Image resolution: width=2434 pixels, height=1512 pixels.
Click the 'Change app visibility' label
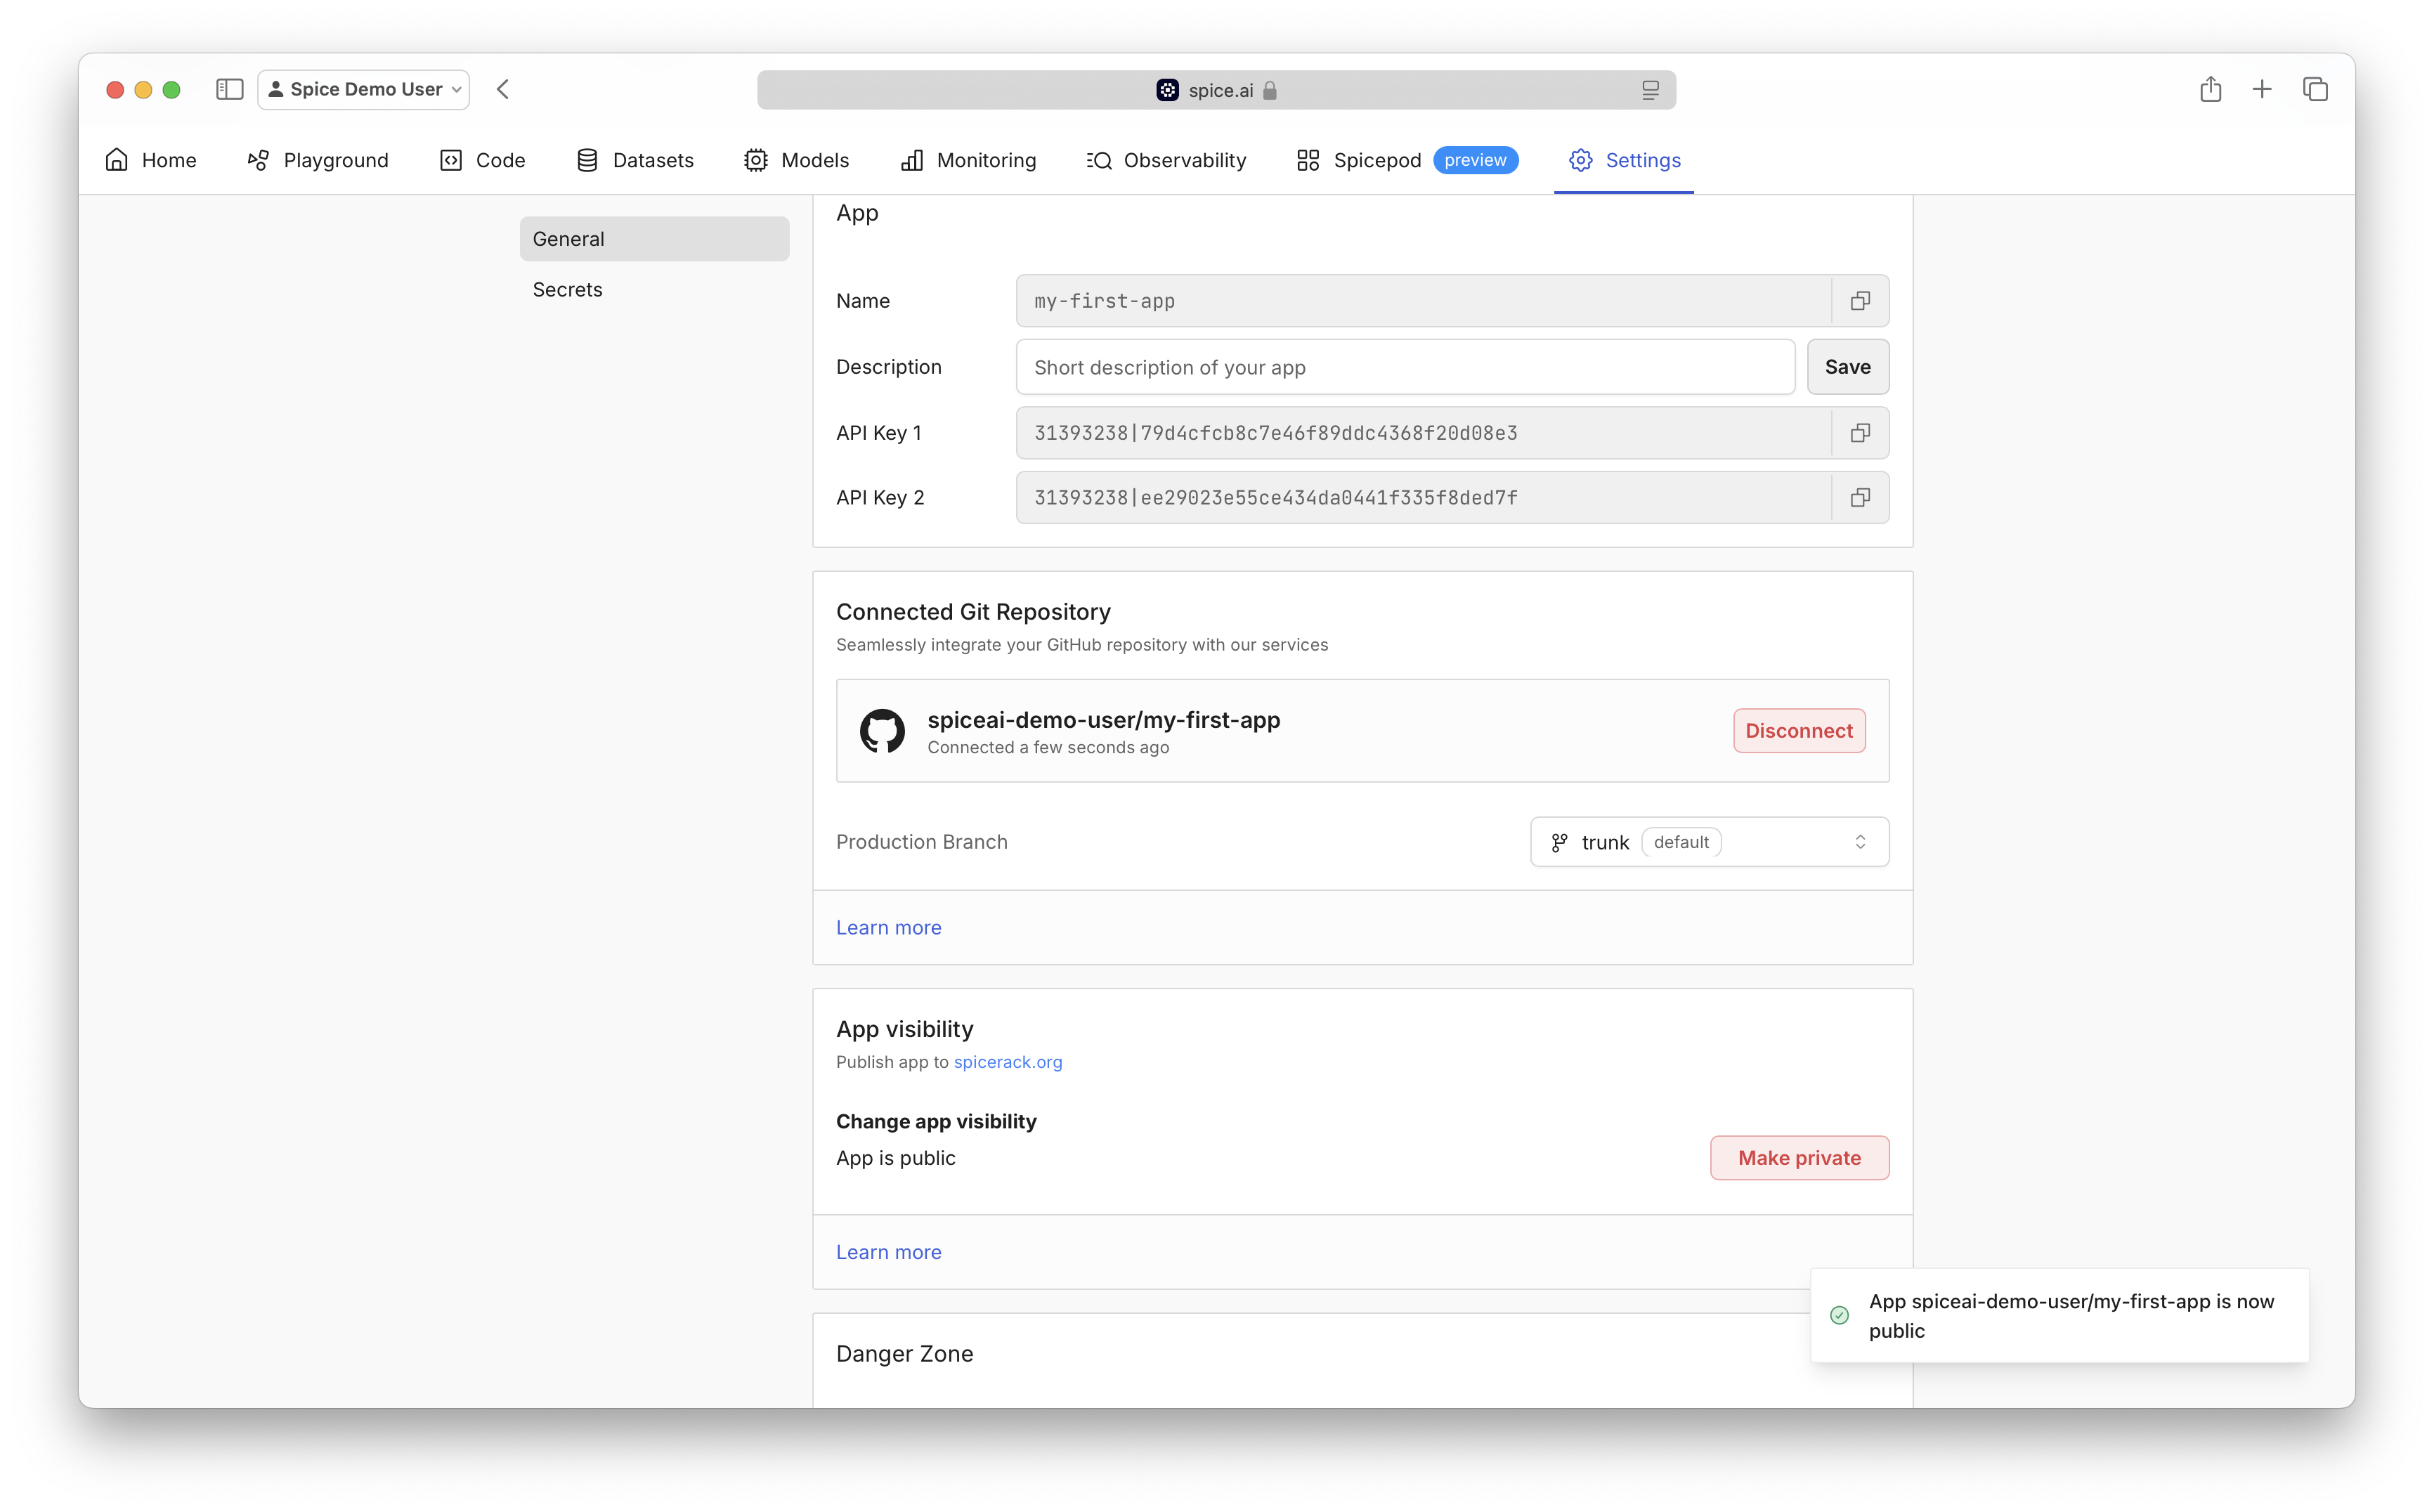coord(936,1122)
